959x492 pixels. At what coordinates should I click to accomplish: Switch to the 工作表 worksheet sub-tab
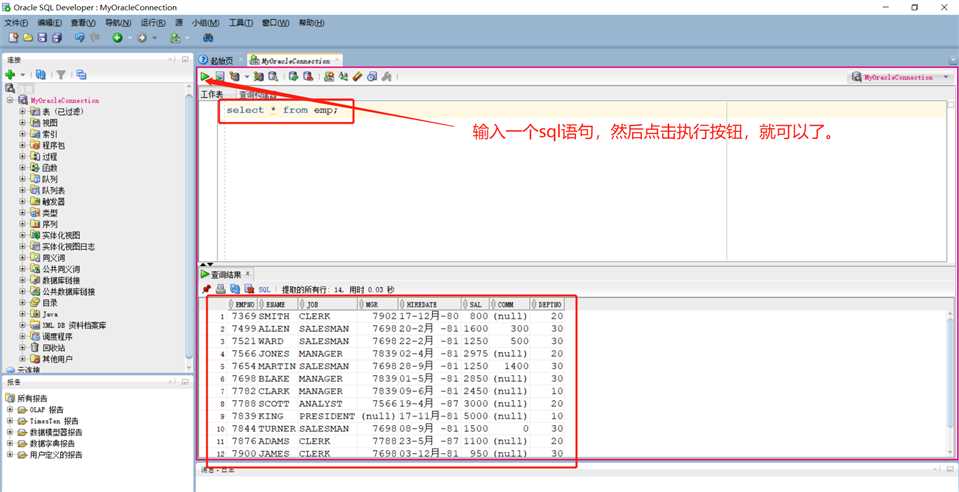pyautogui.click(x=212, y=95)
